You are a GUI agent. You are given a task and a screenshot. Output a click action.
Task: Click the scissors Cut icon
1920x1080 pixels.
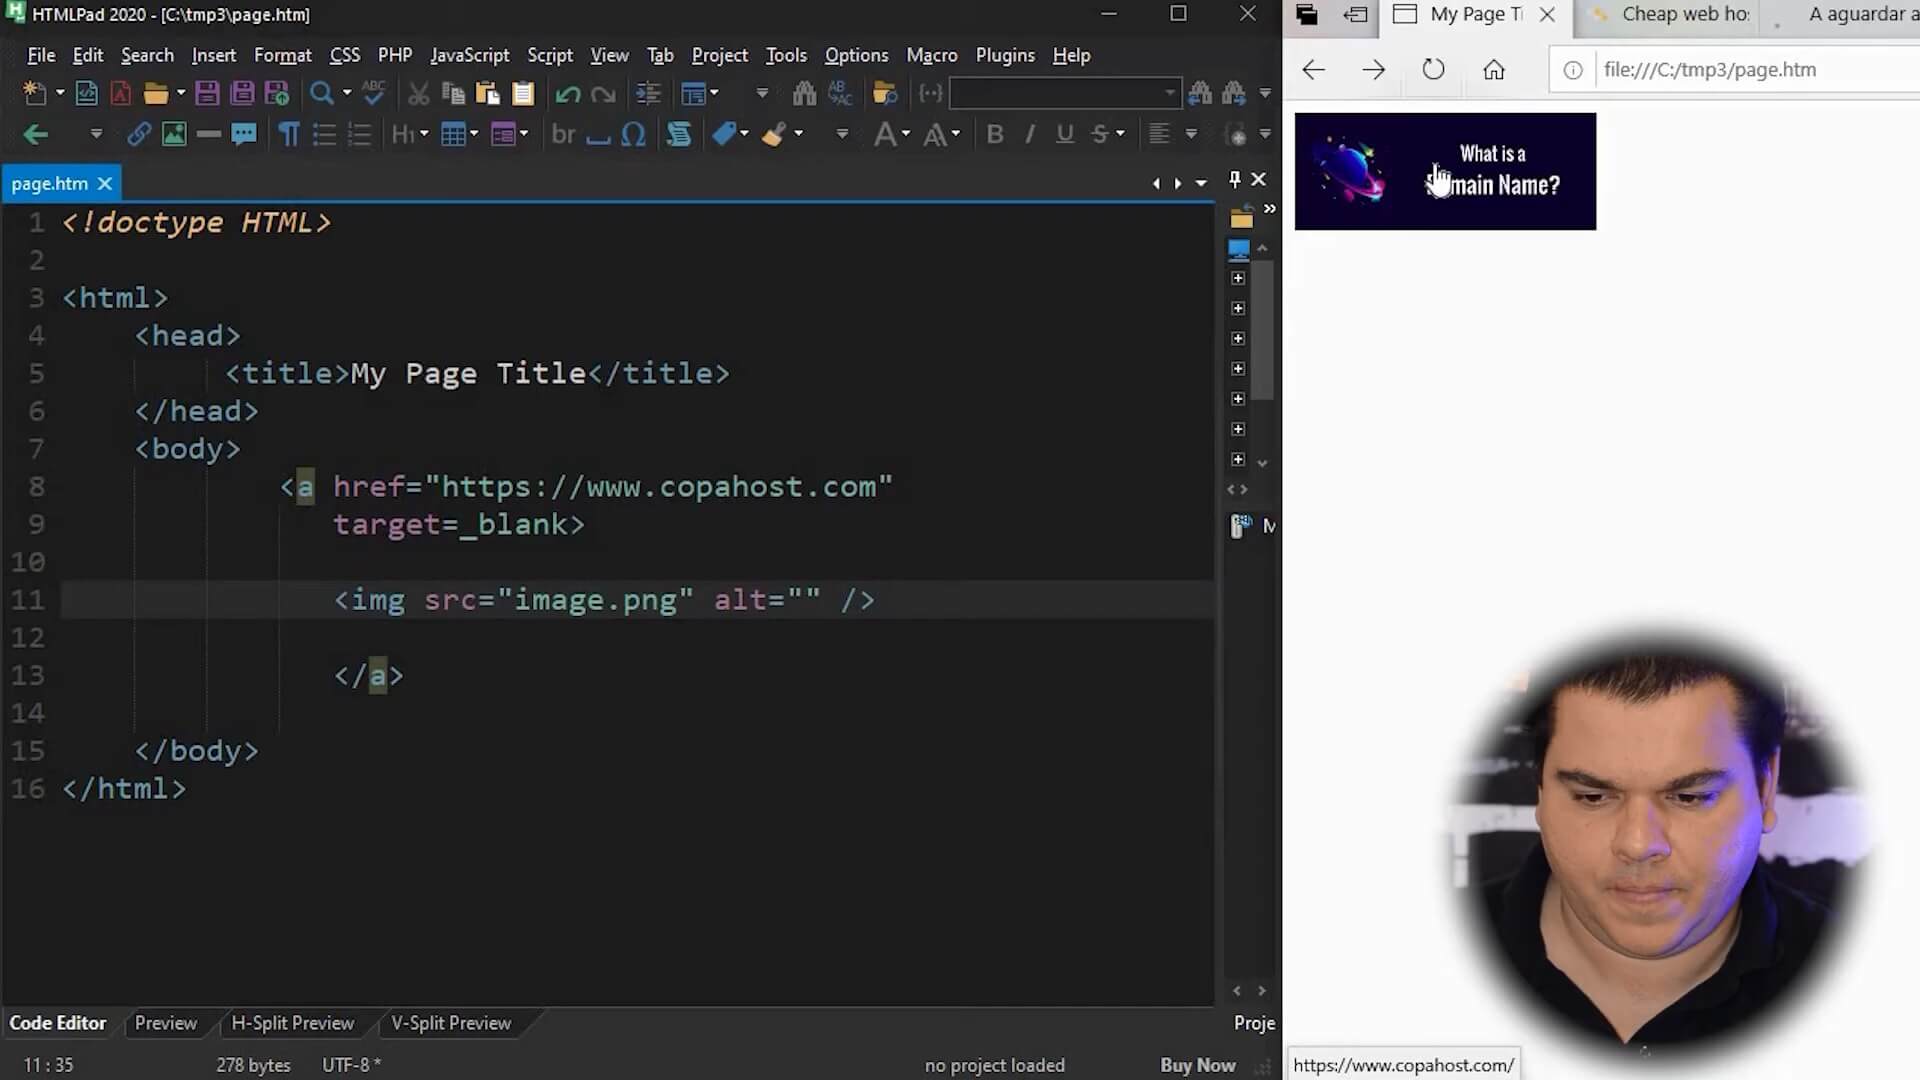(419, 94)
